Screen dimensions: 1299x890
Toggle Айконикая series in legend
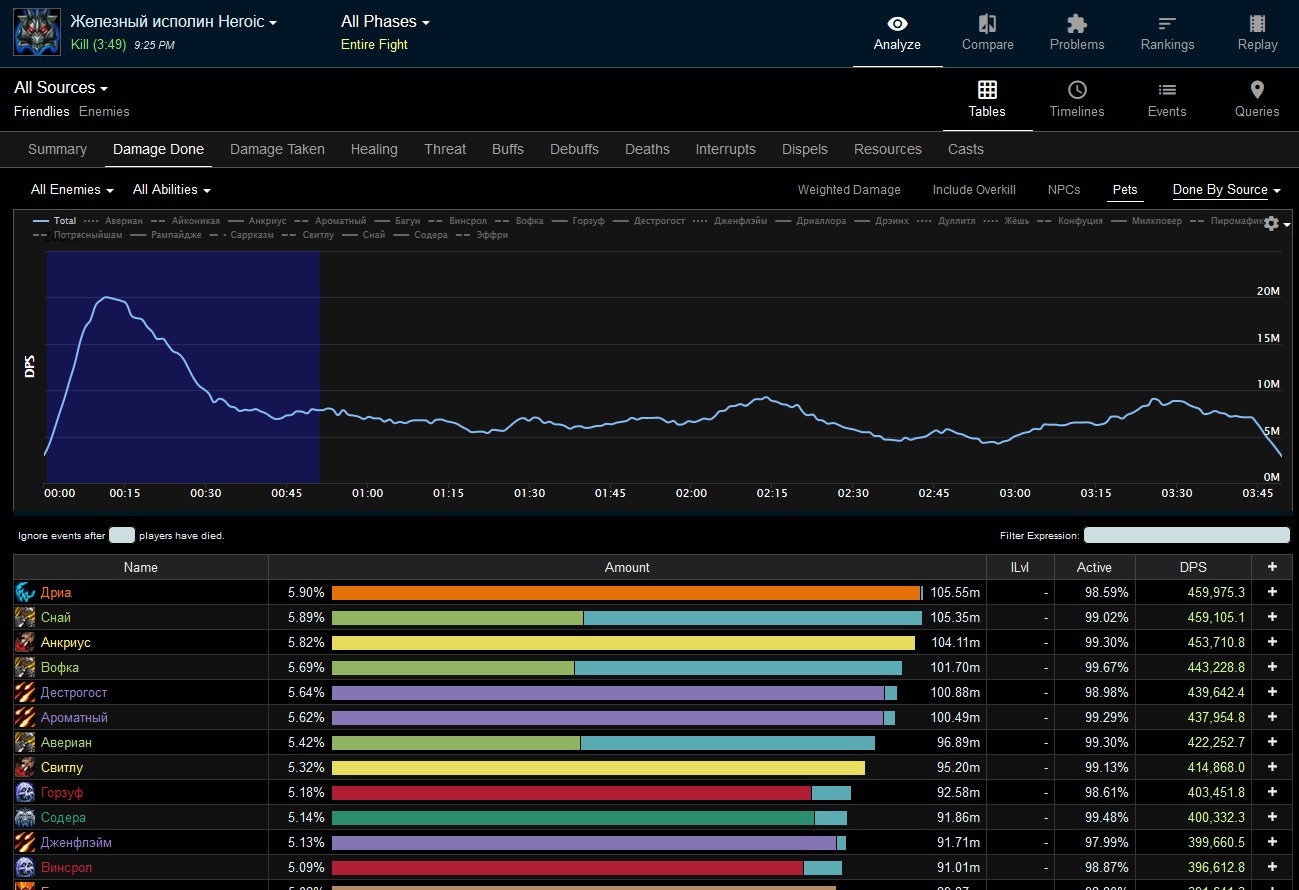point(185,221)
